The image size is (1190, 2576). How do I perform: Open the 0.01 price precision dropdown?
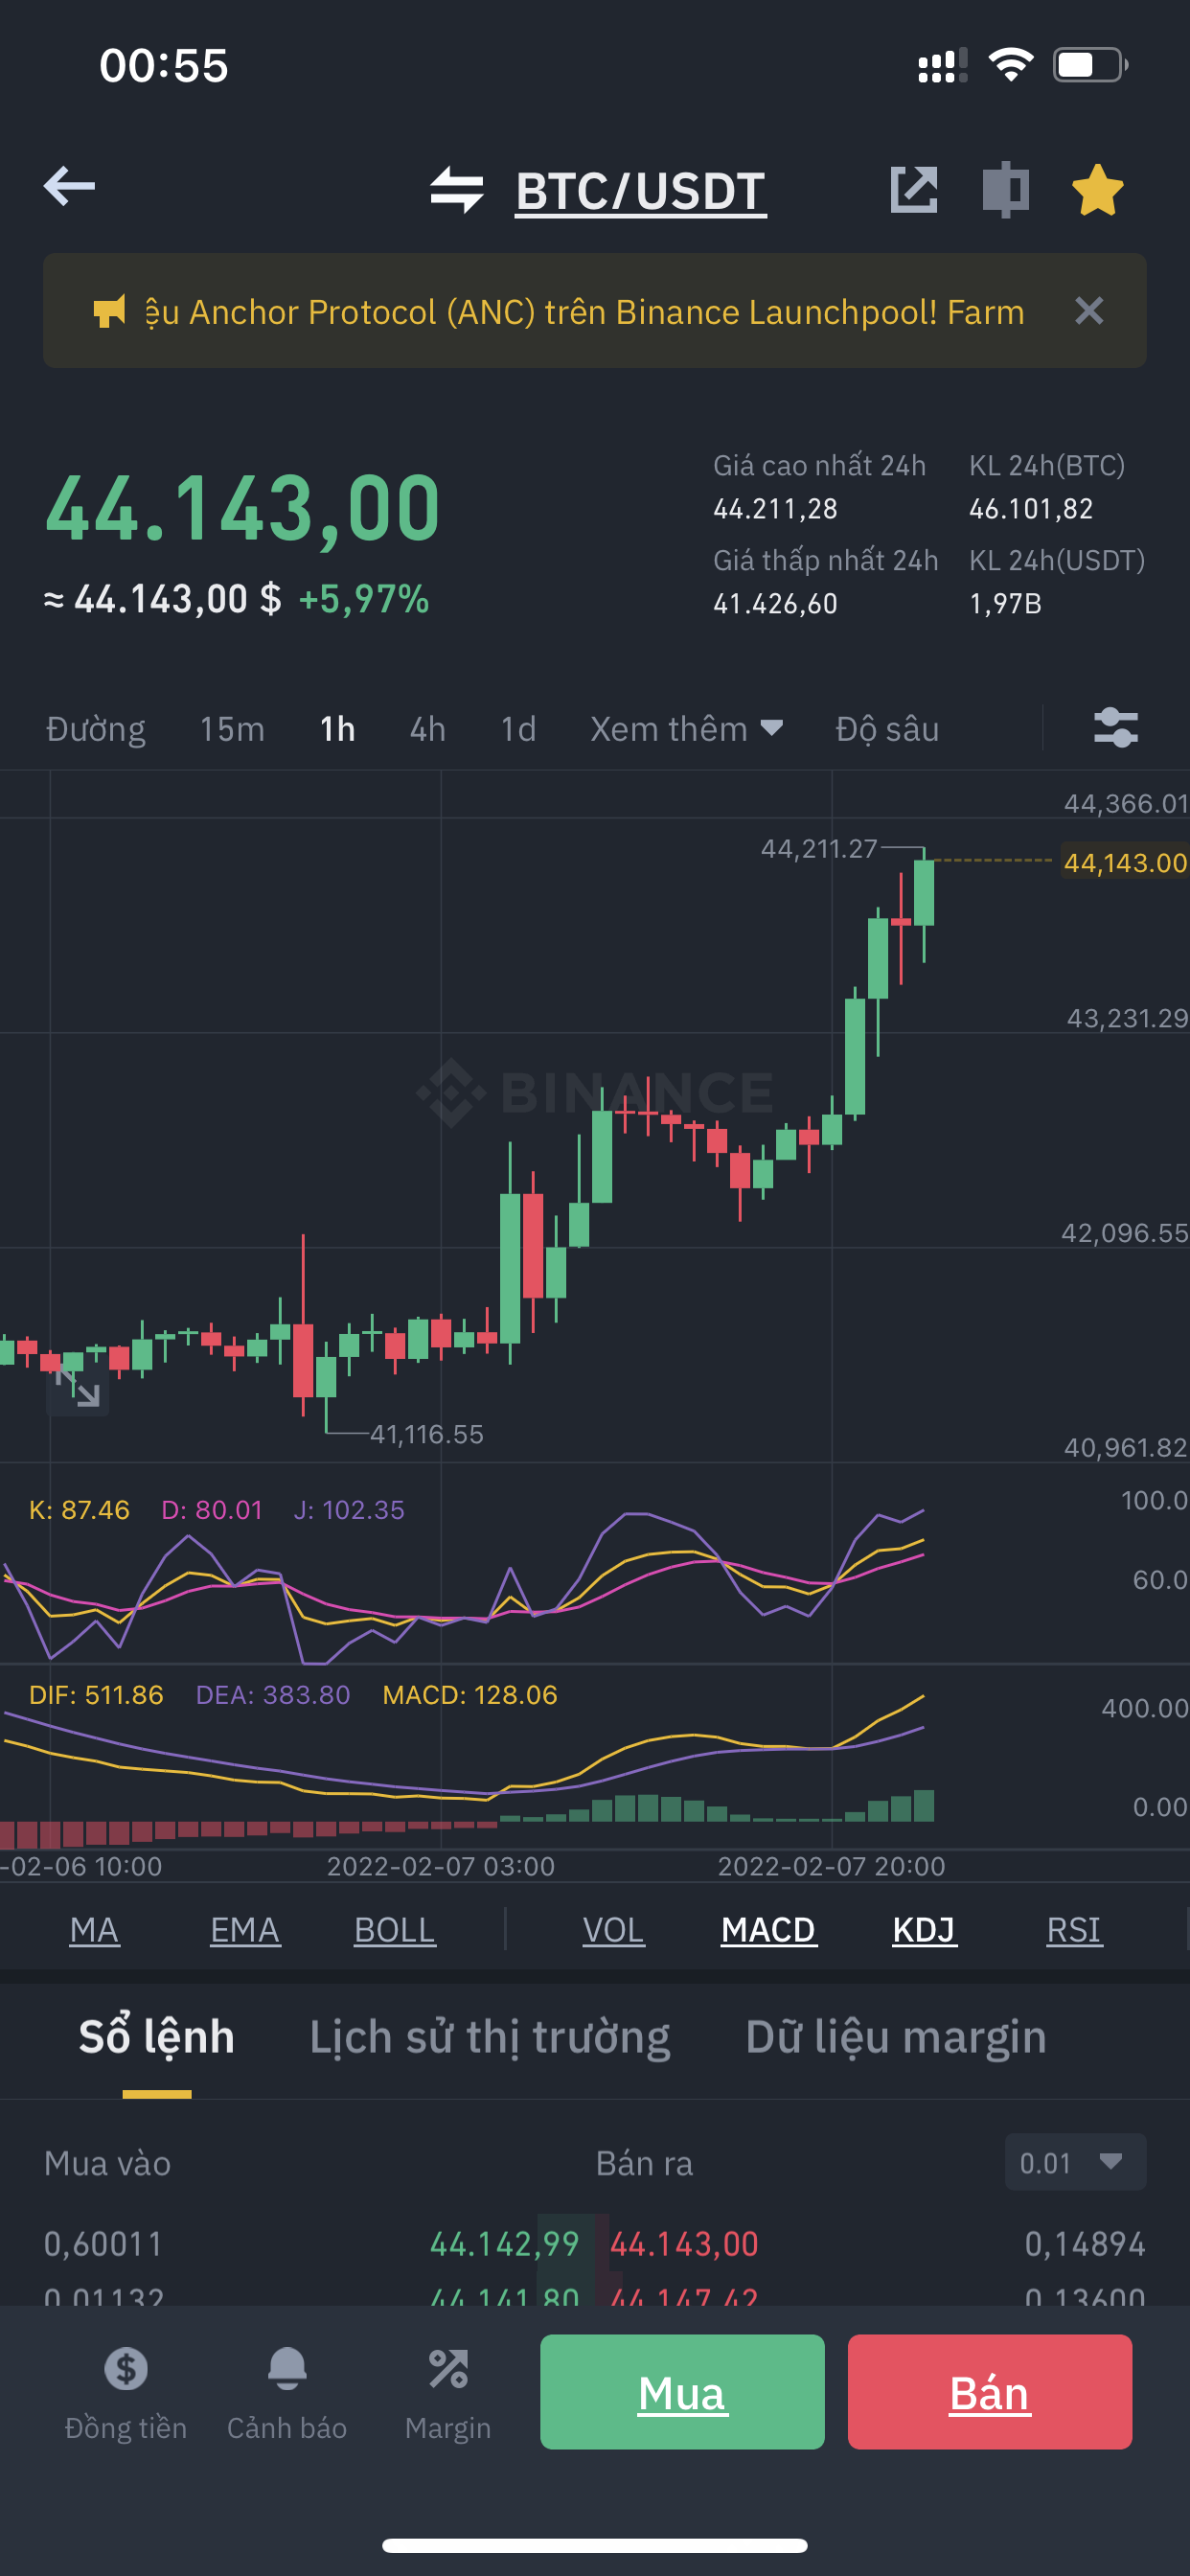[1075, 2162]
